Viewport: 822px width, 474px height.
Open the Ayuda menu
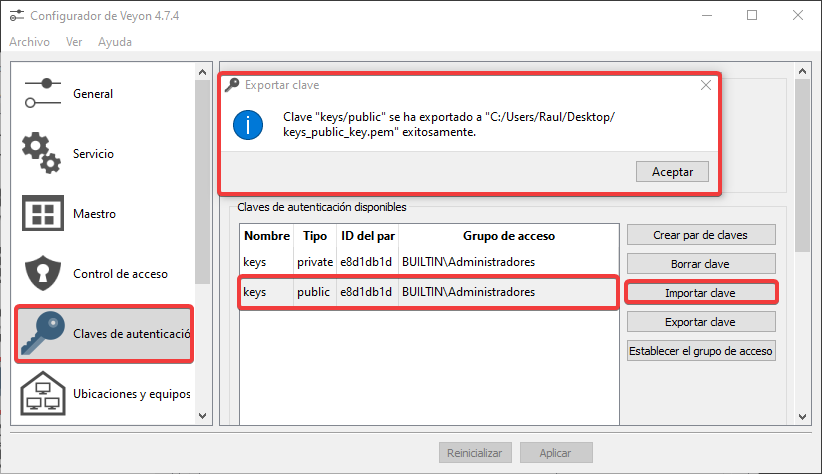(x=115, y=42)
